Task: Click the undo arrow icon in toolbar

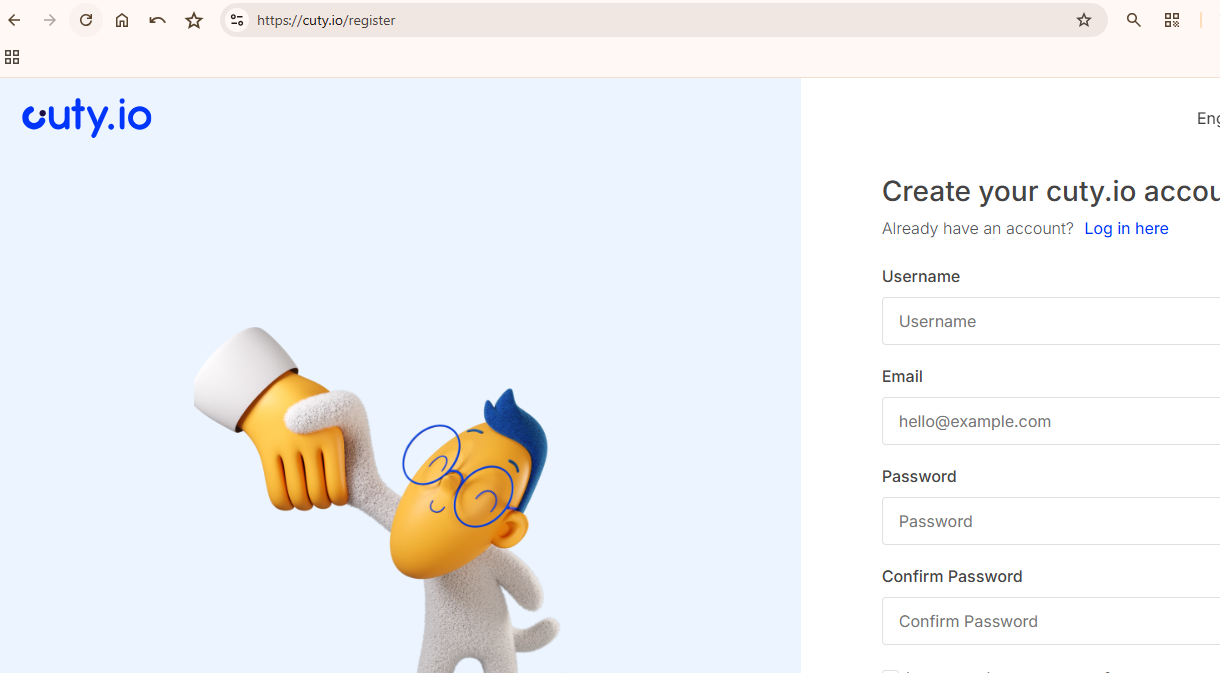Action: click(158, 20)
